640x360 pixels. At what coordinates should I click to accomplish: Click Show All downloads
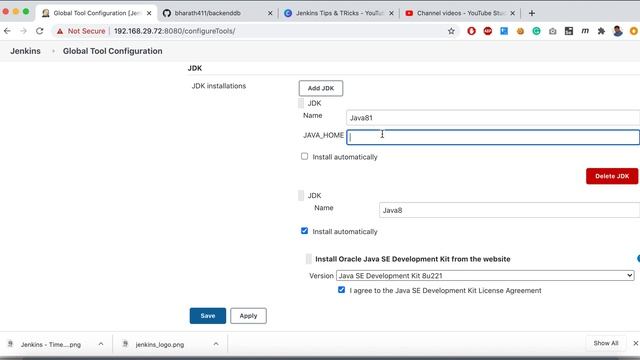(x=606, y=343)
